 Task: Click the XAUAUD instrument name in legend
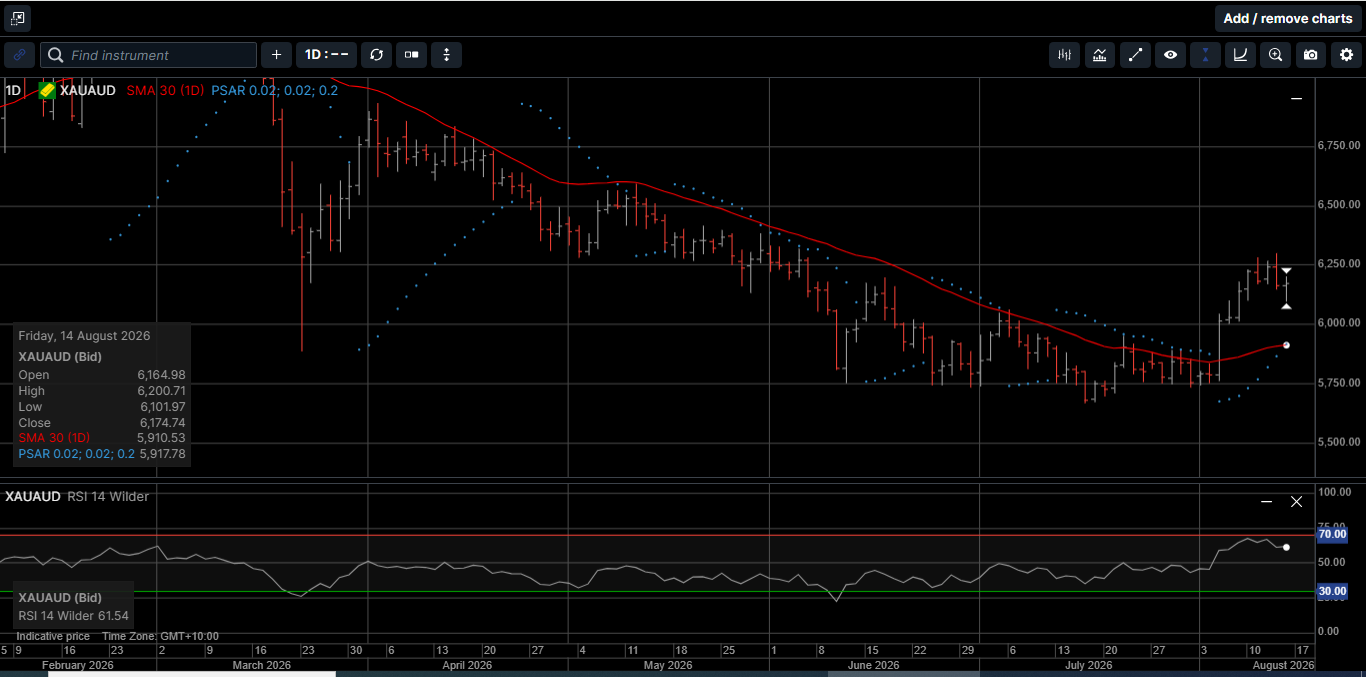(x=88, y=90)
